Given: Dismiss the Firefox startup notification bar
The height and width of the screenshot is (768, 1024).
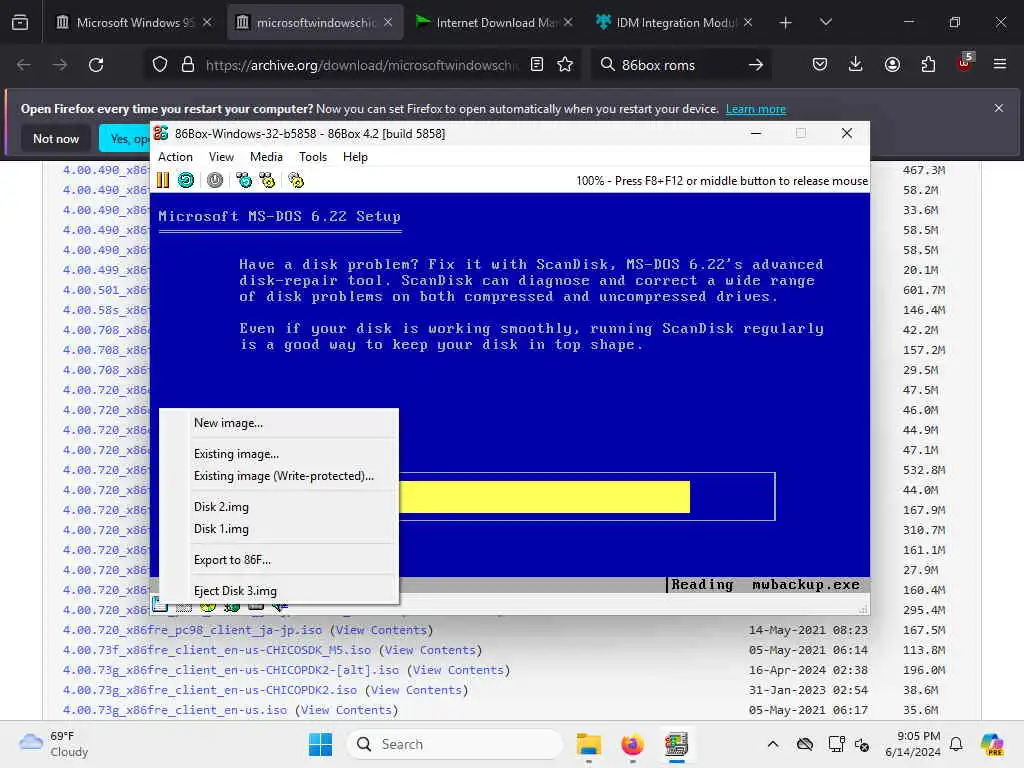Looking at the screenshot, I should [x=999, y=108].
